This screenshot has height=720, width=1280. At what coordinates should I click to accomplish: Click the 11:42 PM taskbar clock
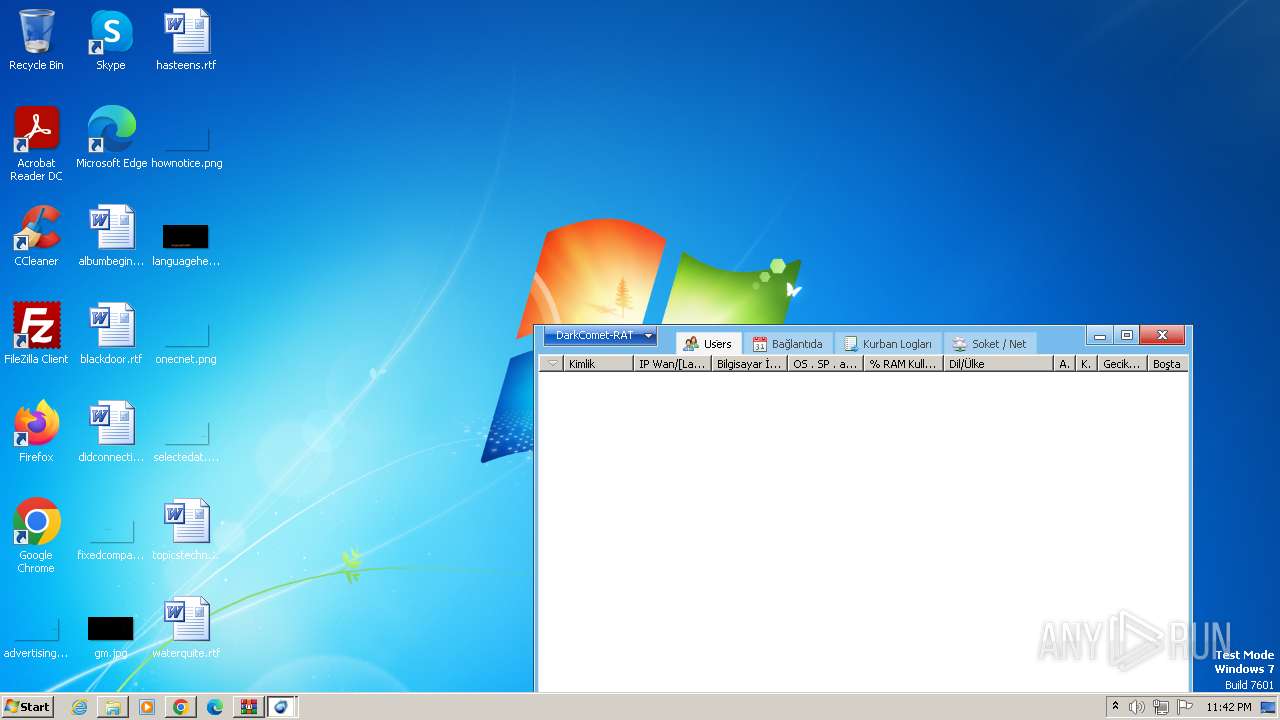tap(1228, 707)
